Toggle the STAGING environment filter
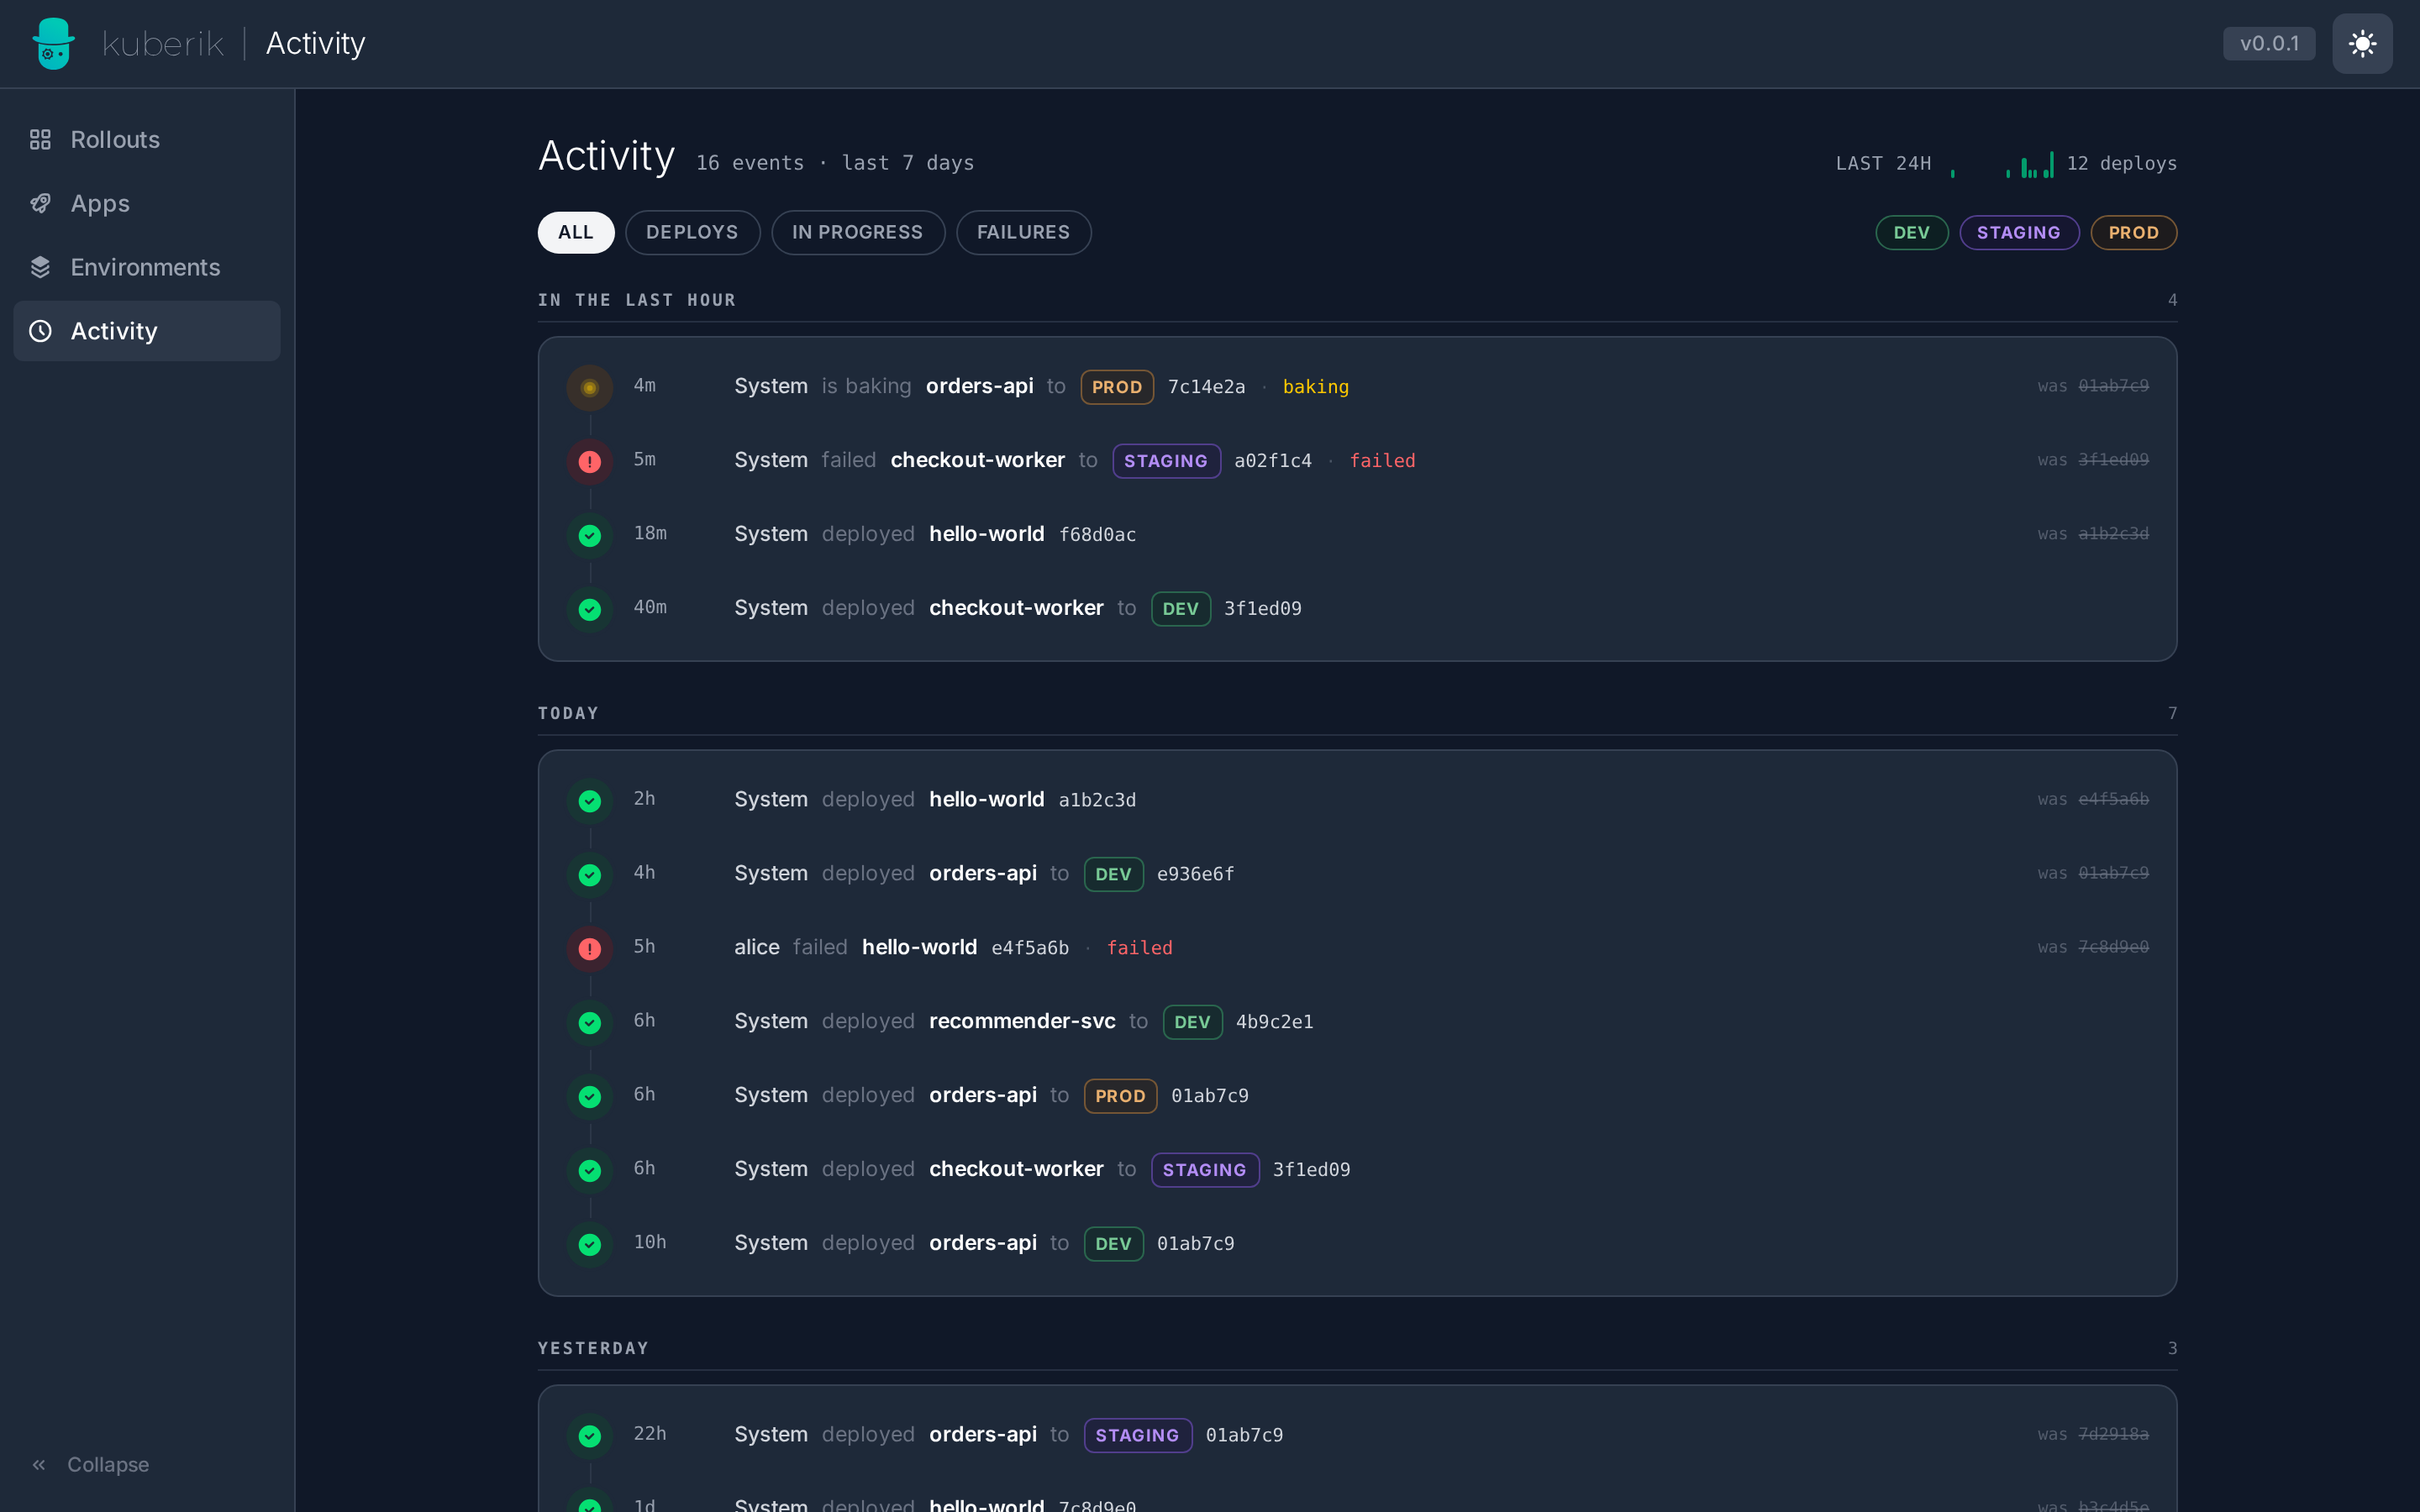Image resolution: width=2420 pixels, height=1512 pixels. tap(2018, 233)
